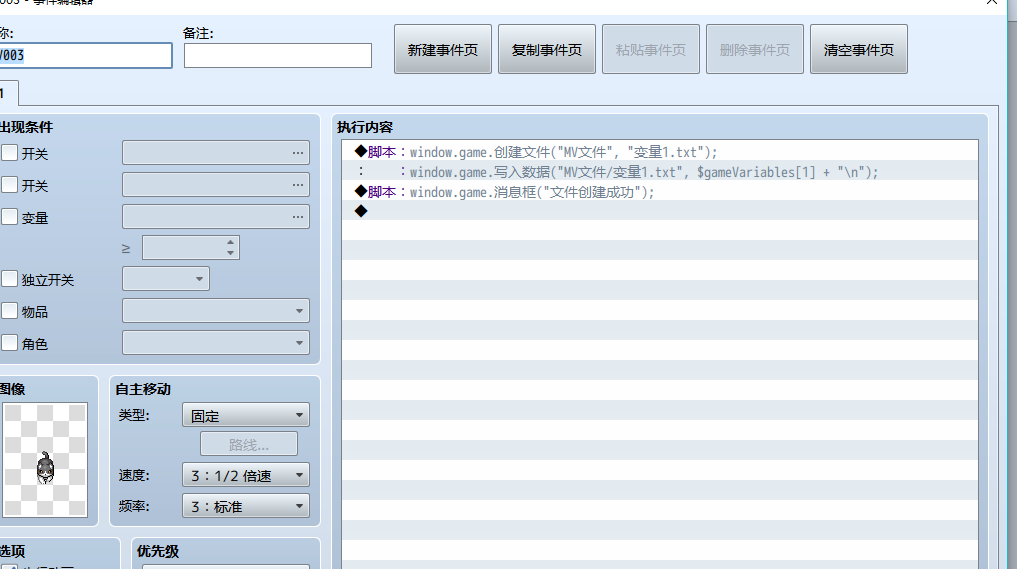
Task: Open the 角色 dropdown
Action: (x=215, y=343)
